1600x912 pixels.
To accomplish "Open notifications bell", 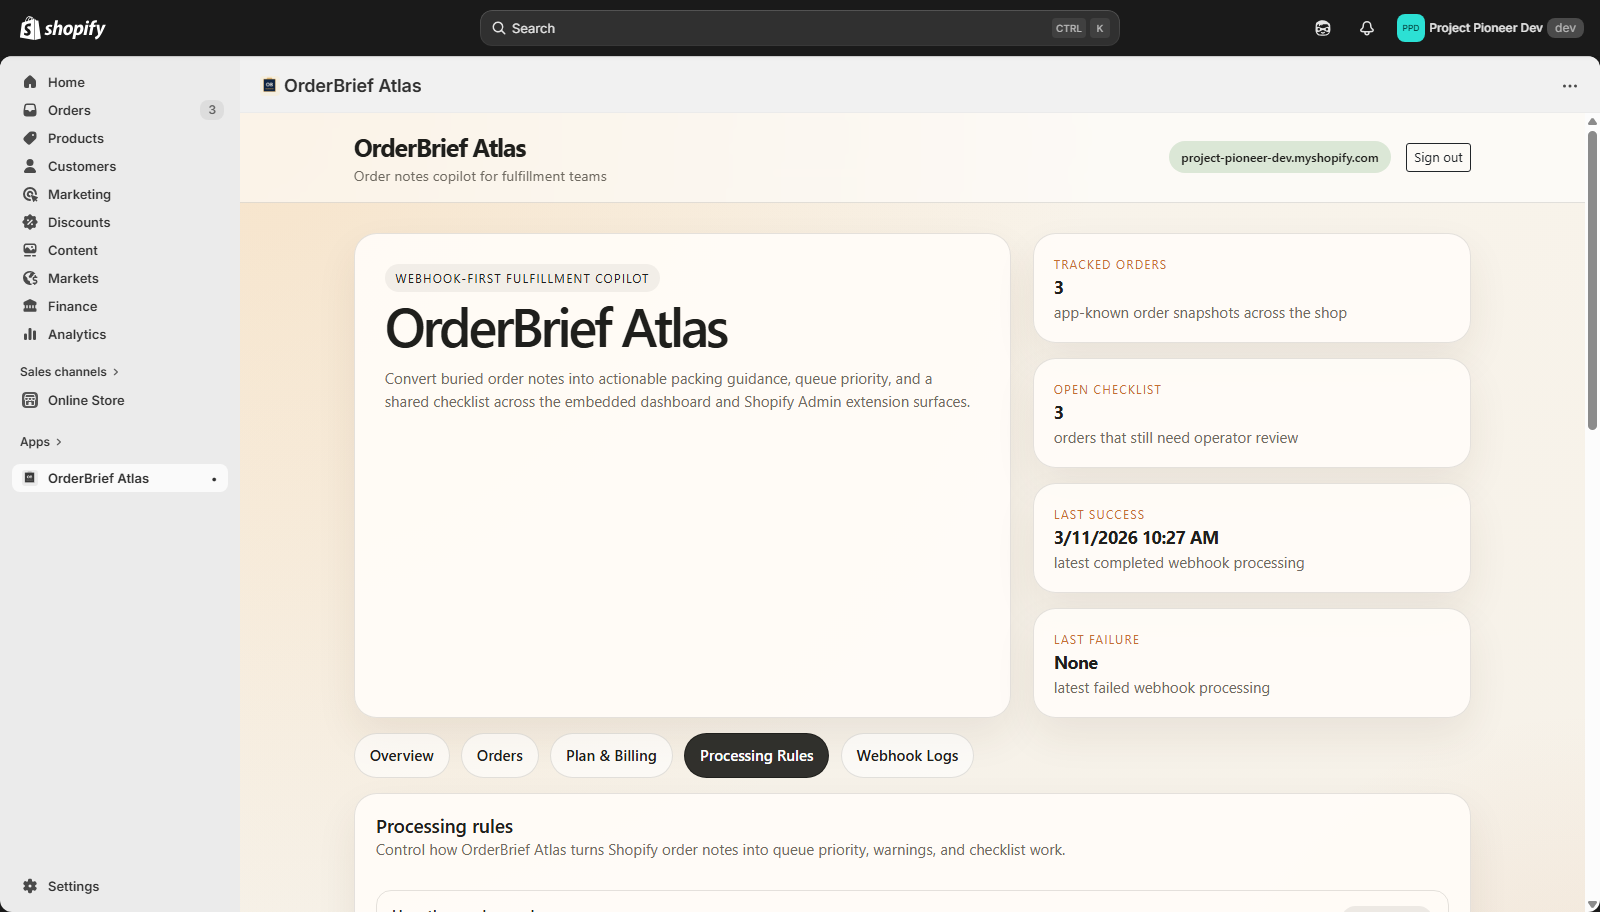I will pyautogui.click(x=1367, y=28).
